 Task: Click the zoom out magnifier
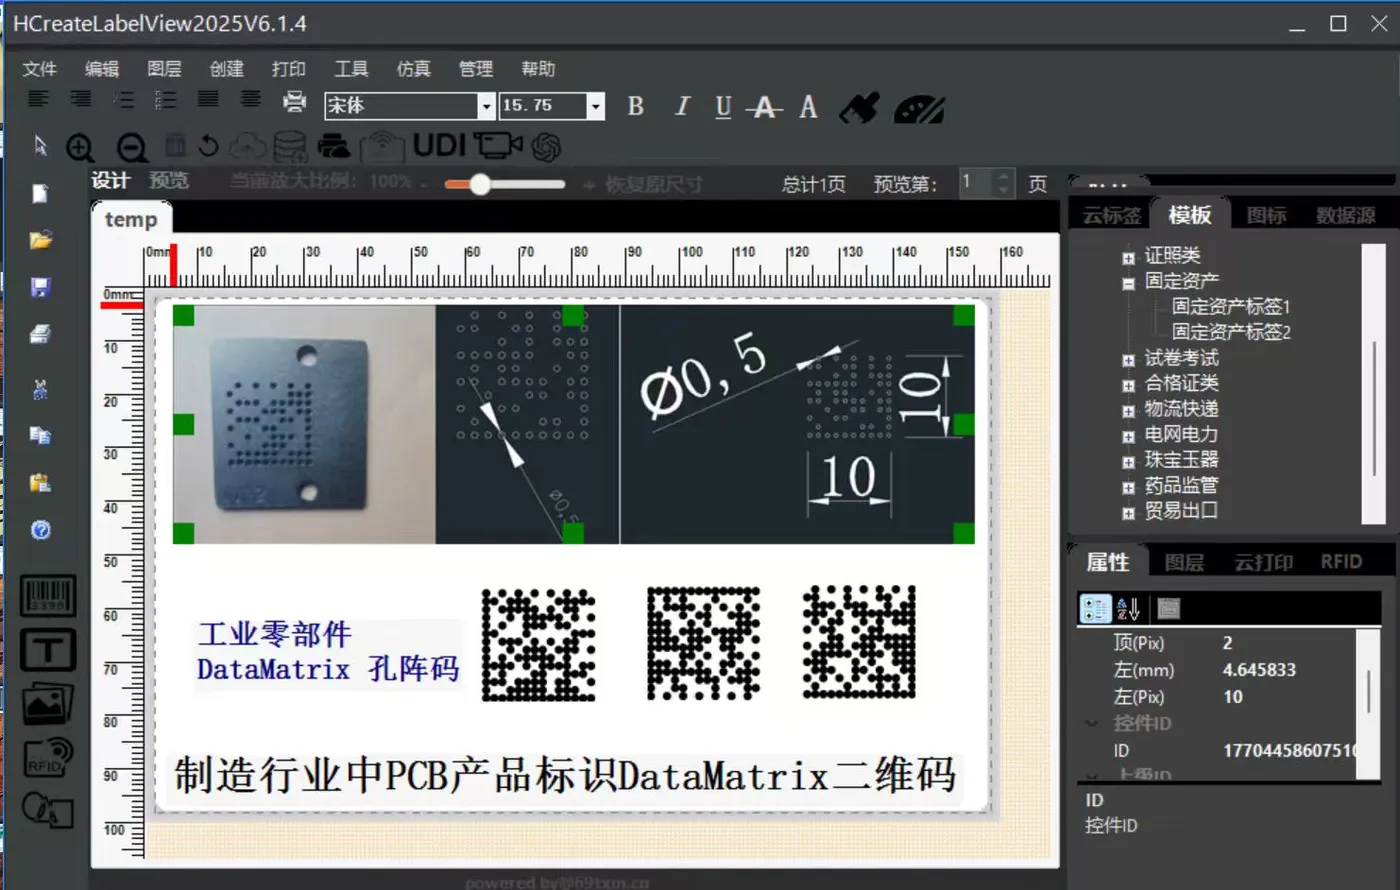coord(132,148)
